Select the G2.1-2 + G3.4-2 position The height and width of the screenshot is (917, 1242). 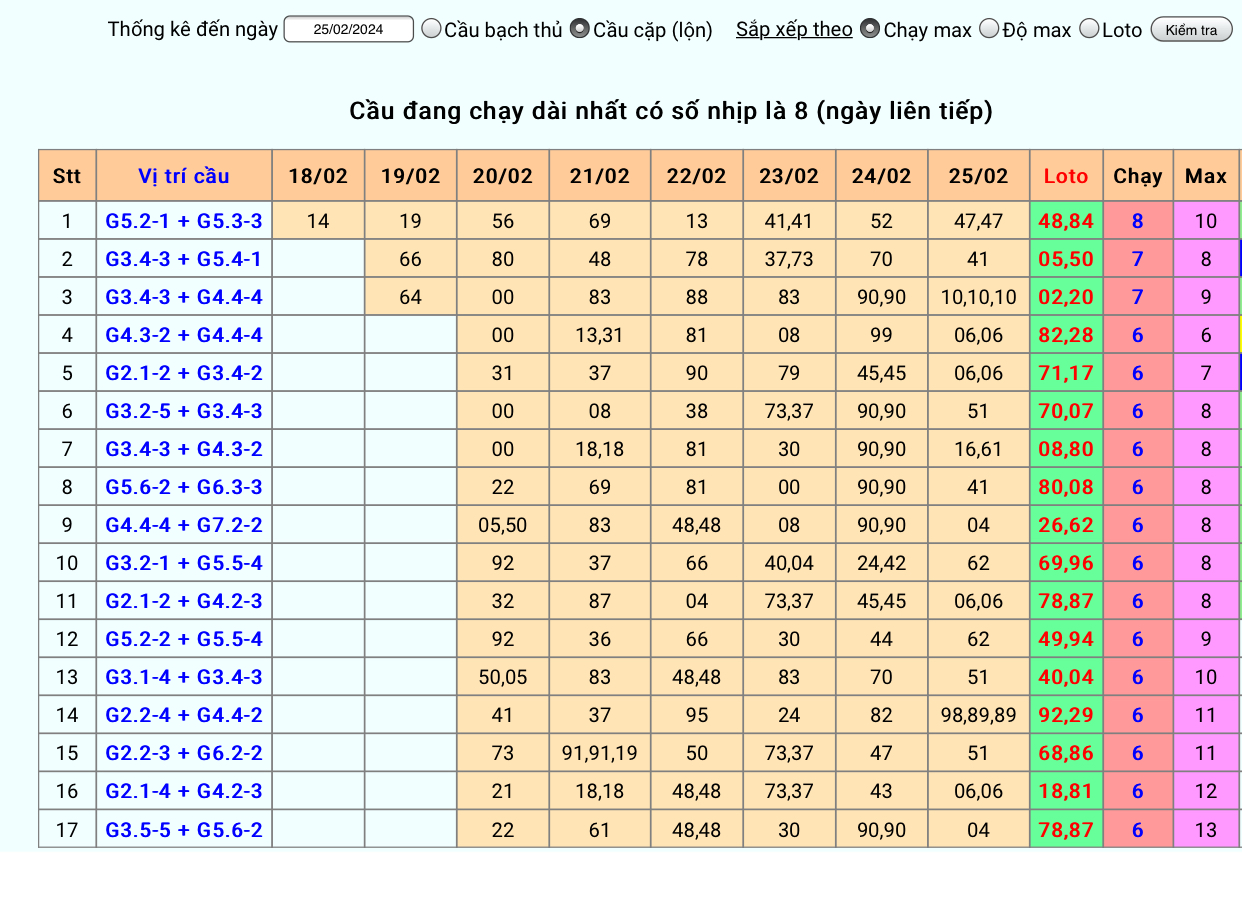click(x=184, y=373)
